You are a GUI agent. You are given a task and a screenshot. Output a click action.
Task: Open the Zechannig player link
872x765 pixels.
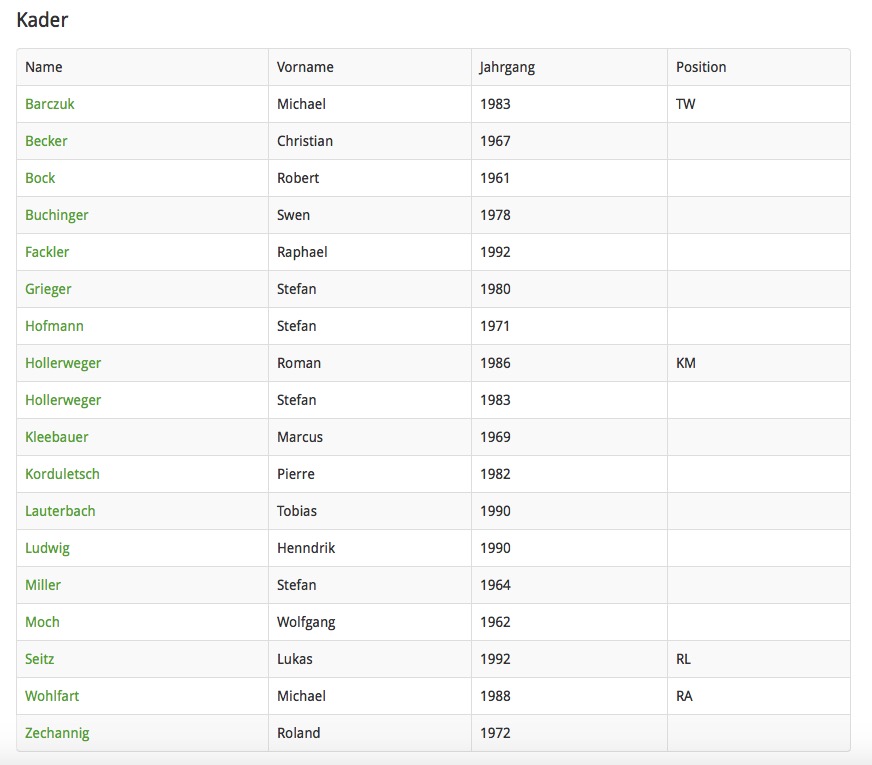coord(57,733)
